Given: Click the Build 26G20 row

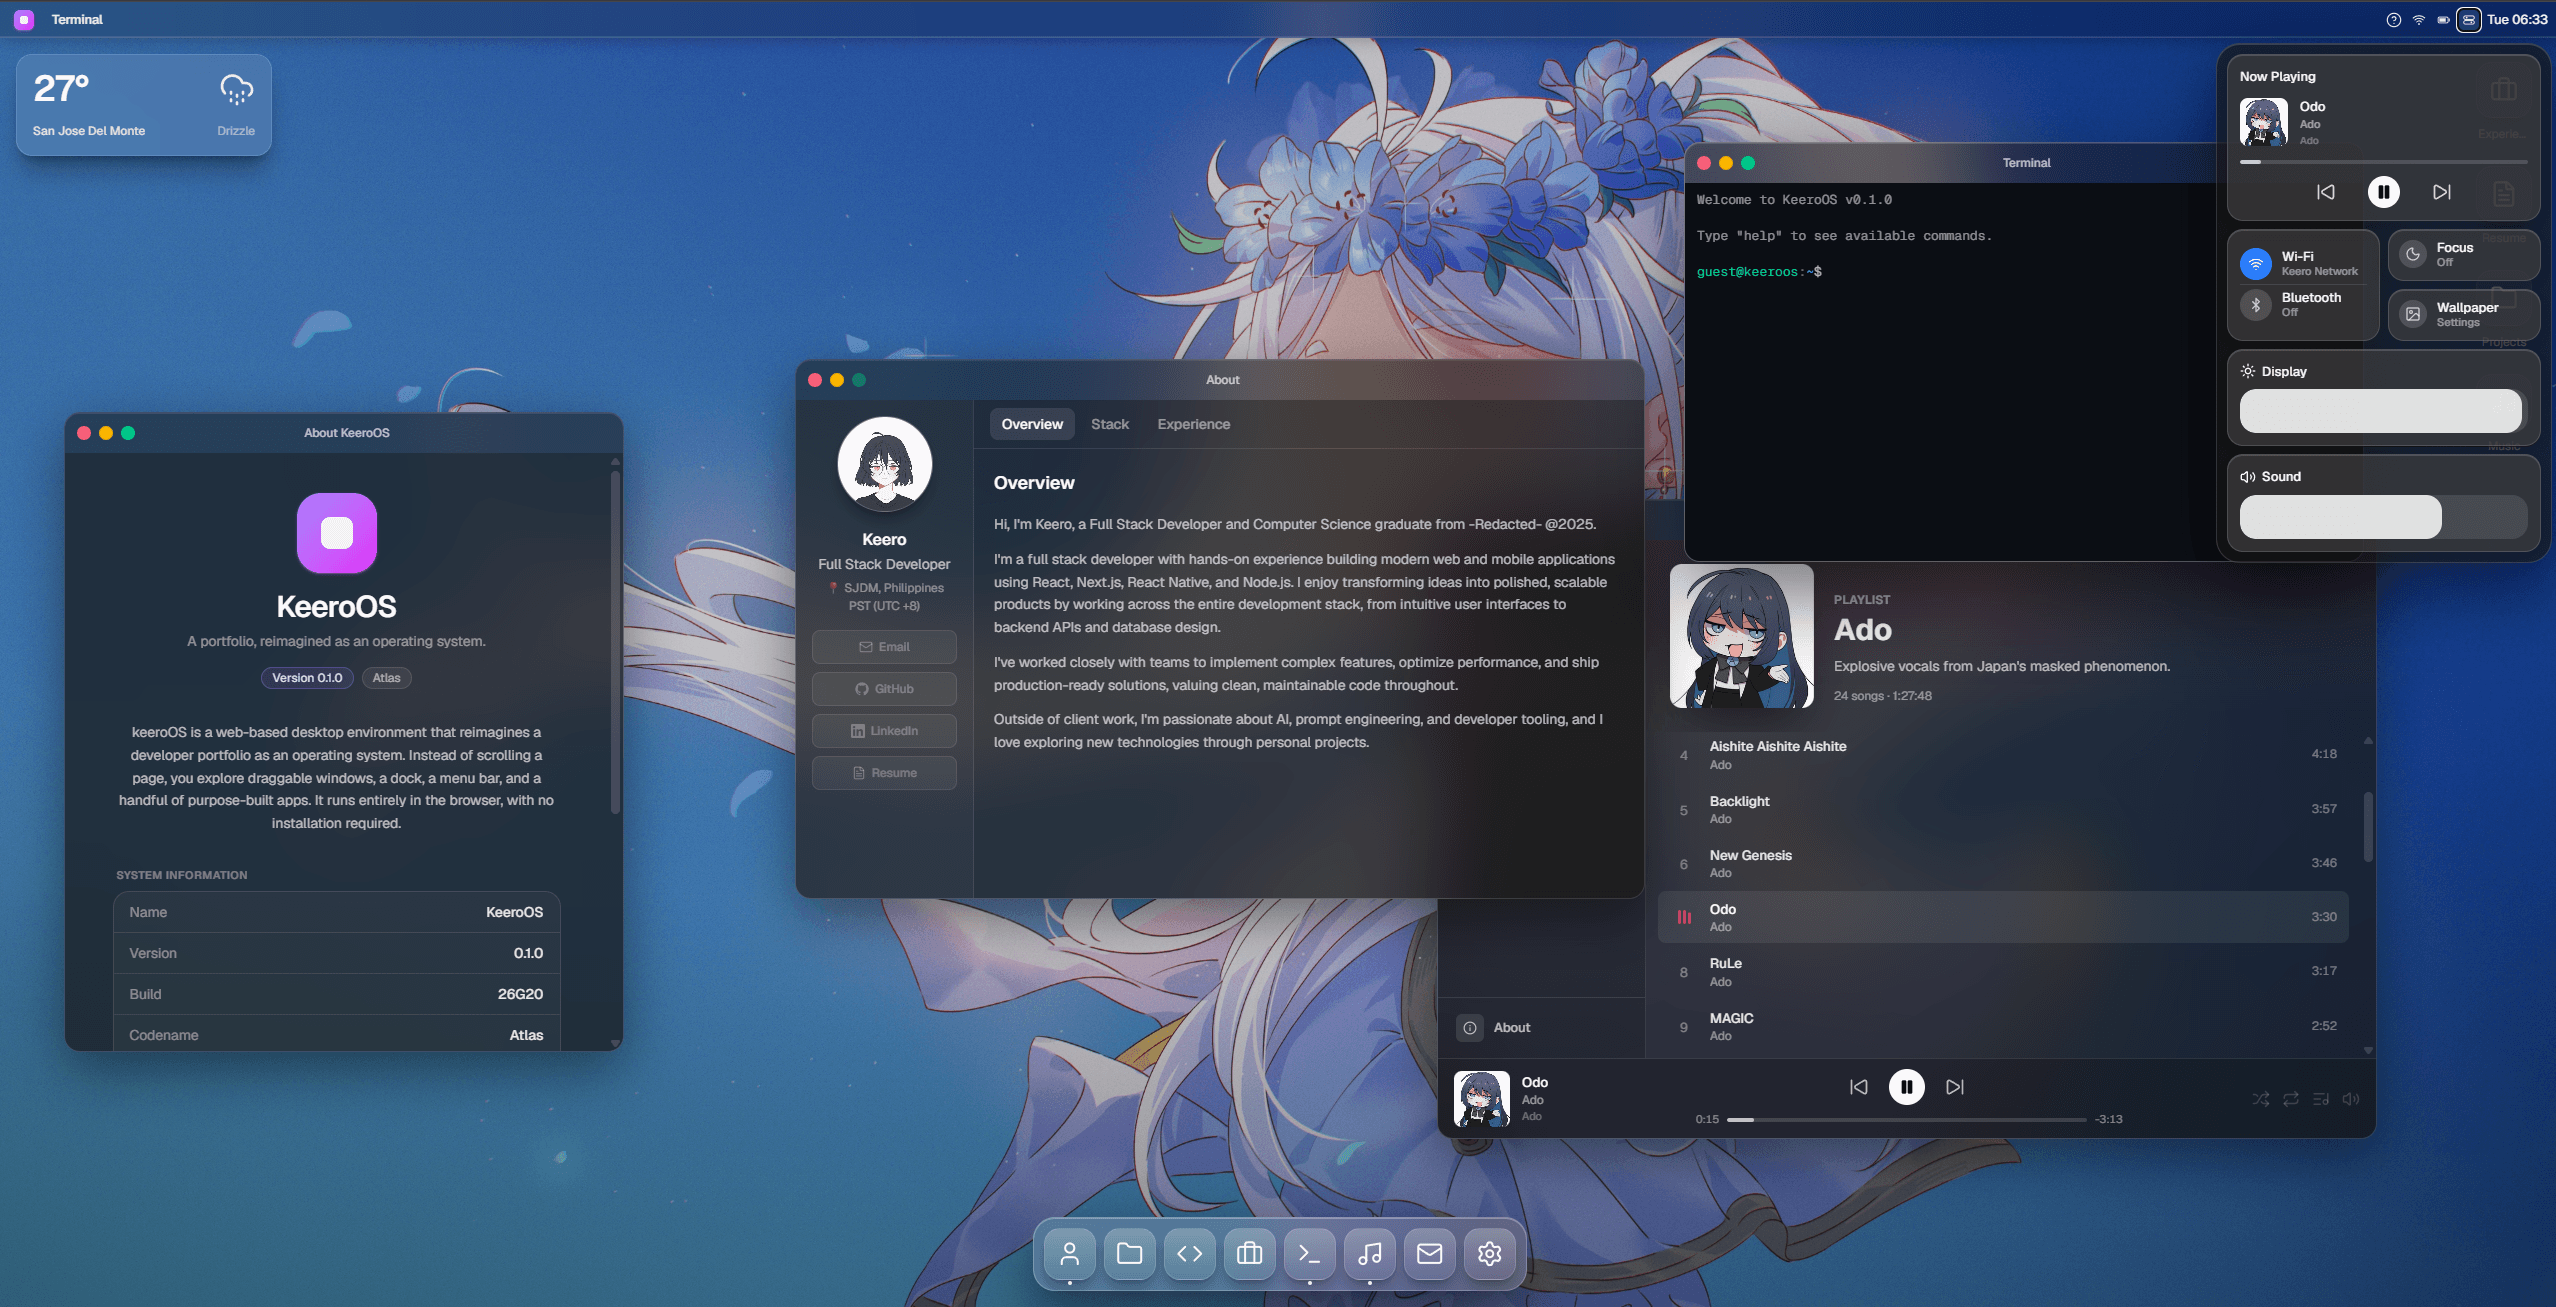Looking at the screenshot, I should [336, 994].
